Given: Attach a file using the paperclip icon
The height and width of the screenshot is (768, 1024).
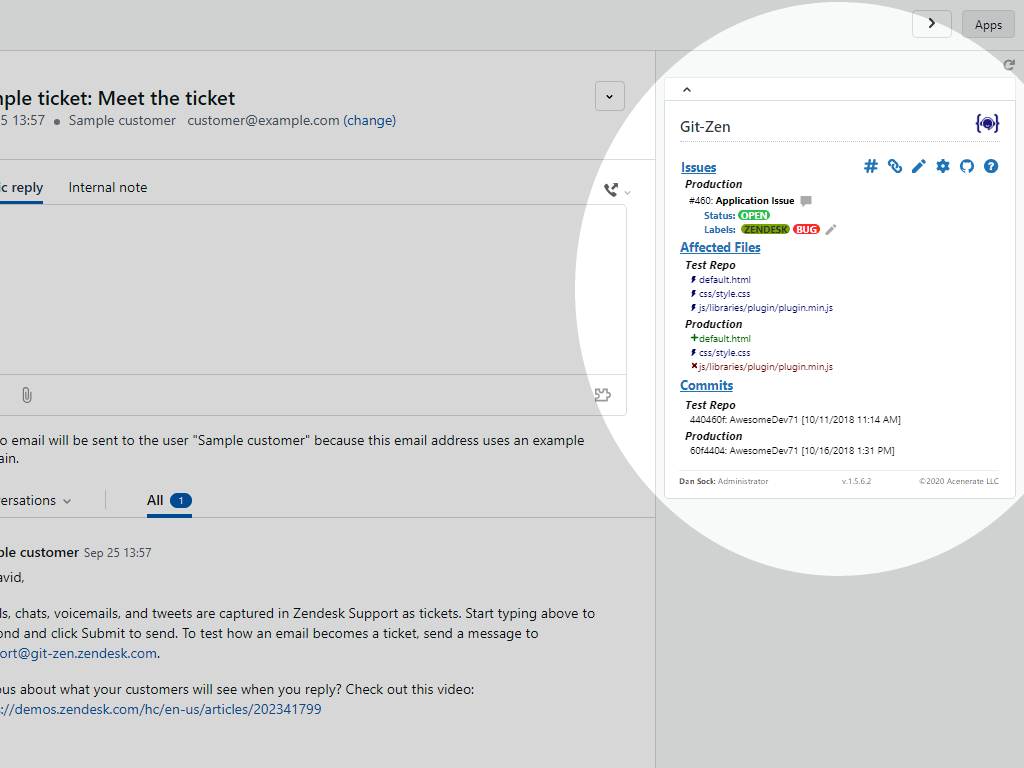Looking at the screenshot, I should coord(27,394).
